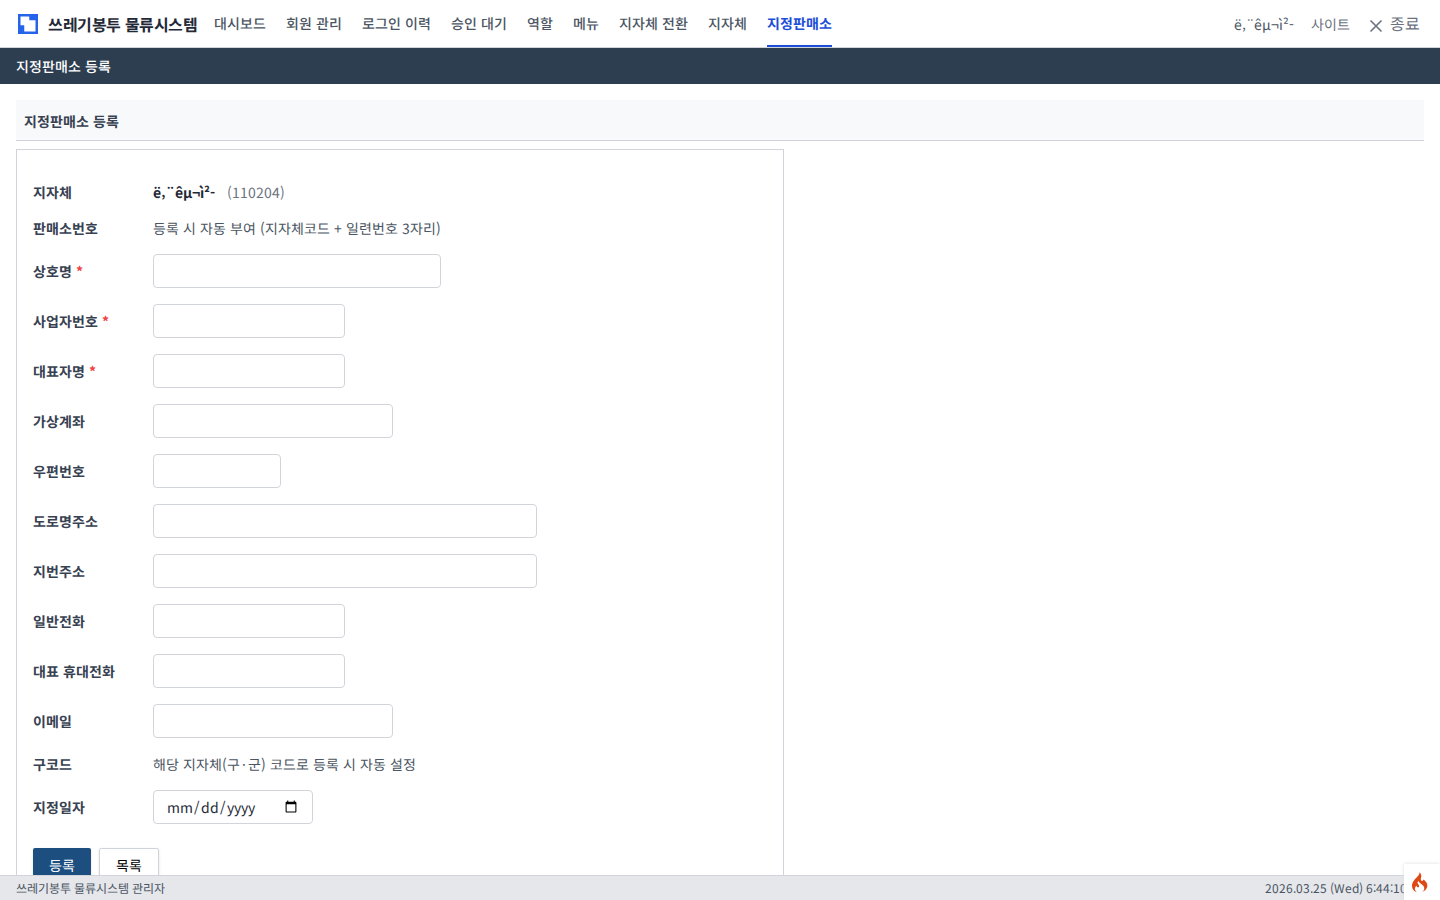Click the 쓰레기봉투 물류시스템 logo icon
The height and width of the screenshot is (900, 1440).
[28, 22]
